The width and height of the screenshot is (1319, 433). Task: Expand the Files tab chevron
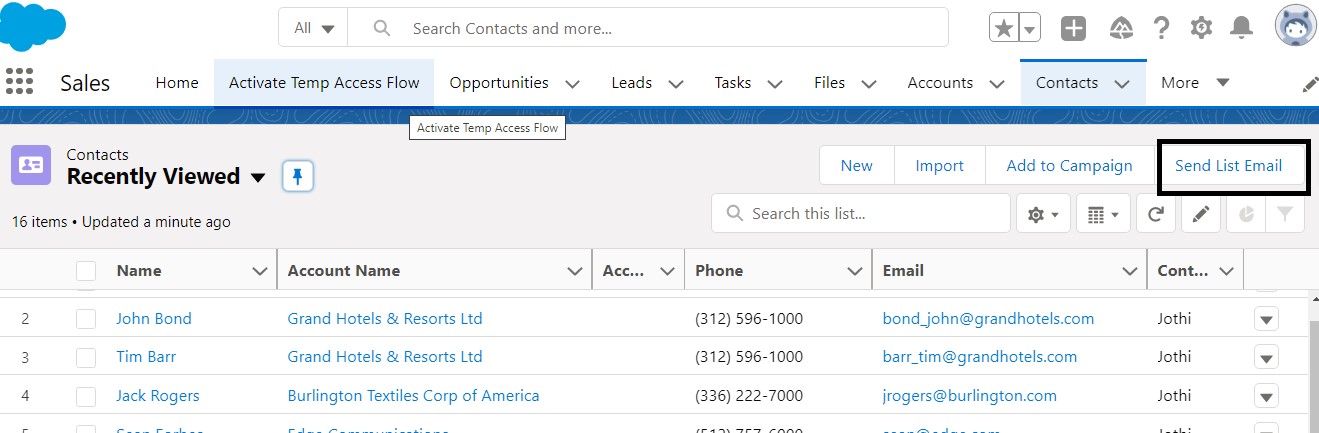pos(869,84)
